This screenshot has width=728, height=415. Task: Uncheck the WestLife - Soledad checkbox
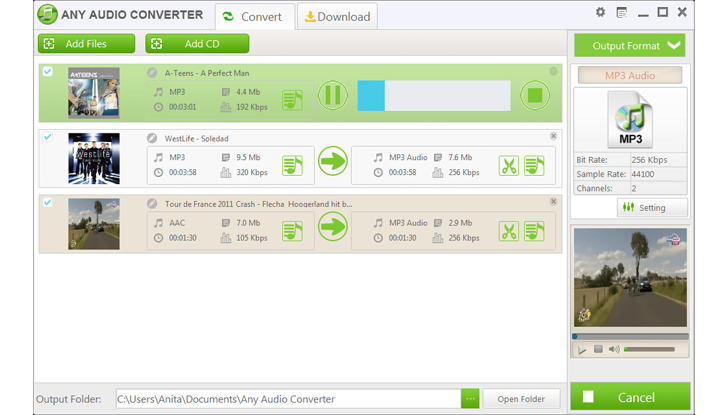(47, 137)
